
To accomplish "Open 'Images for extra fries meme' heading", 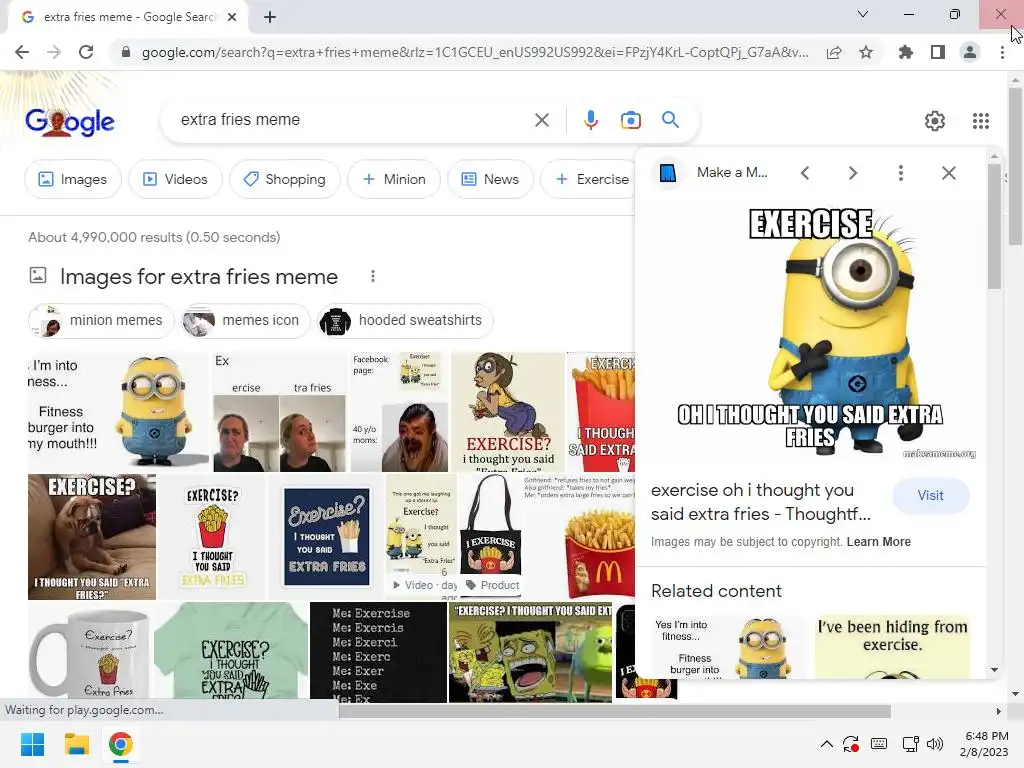I will pyautogui.click(x=199, y=277).
